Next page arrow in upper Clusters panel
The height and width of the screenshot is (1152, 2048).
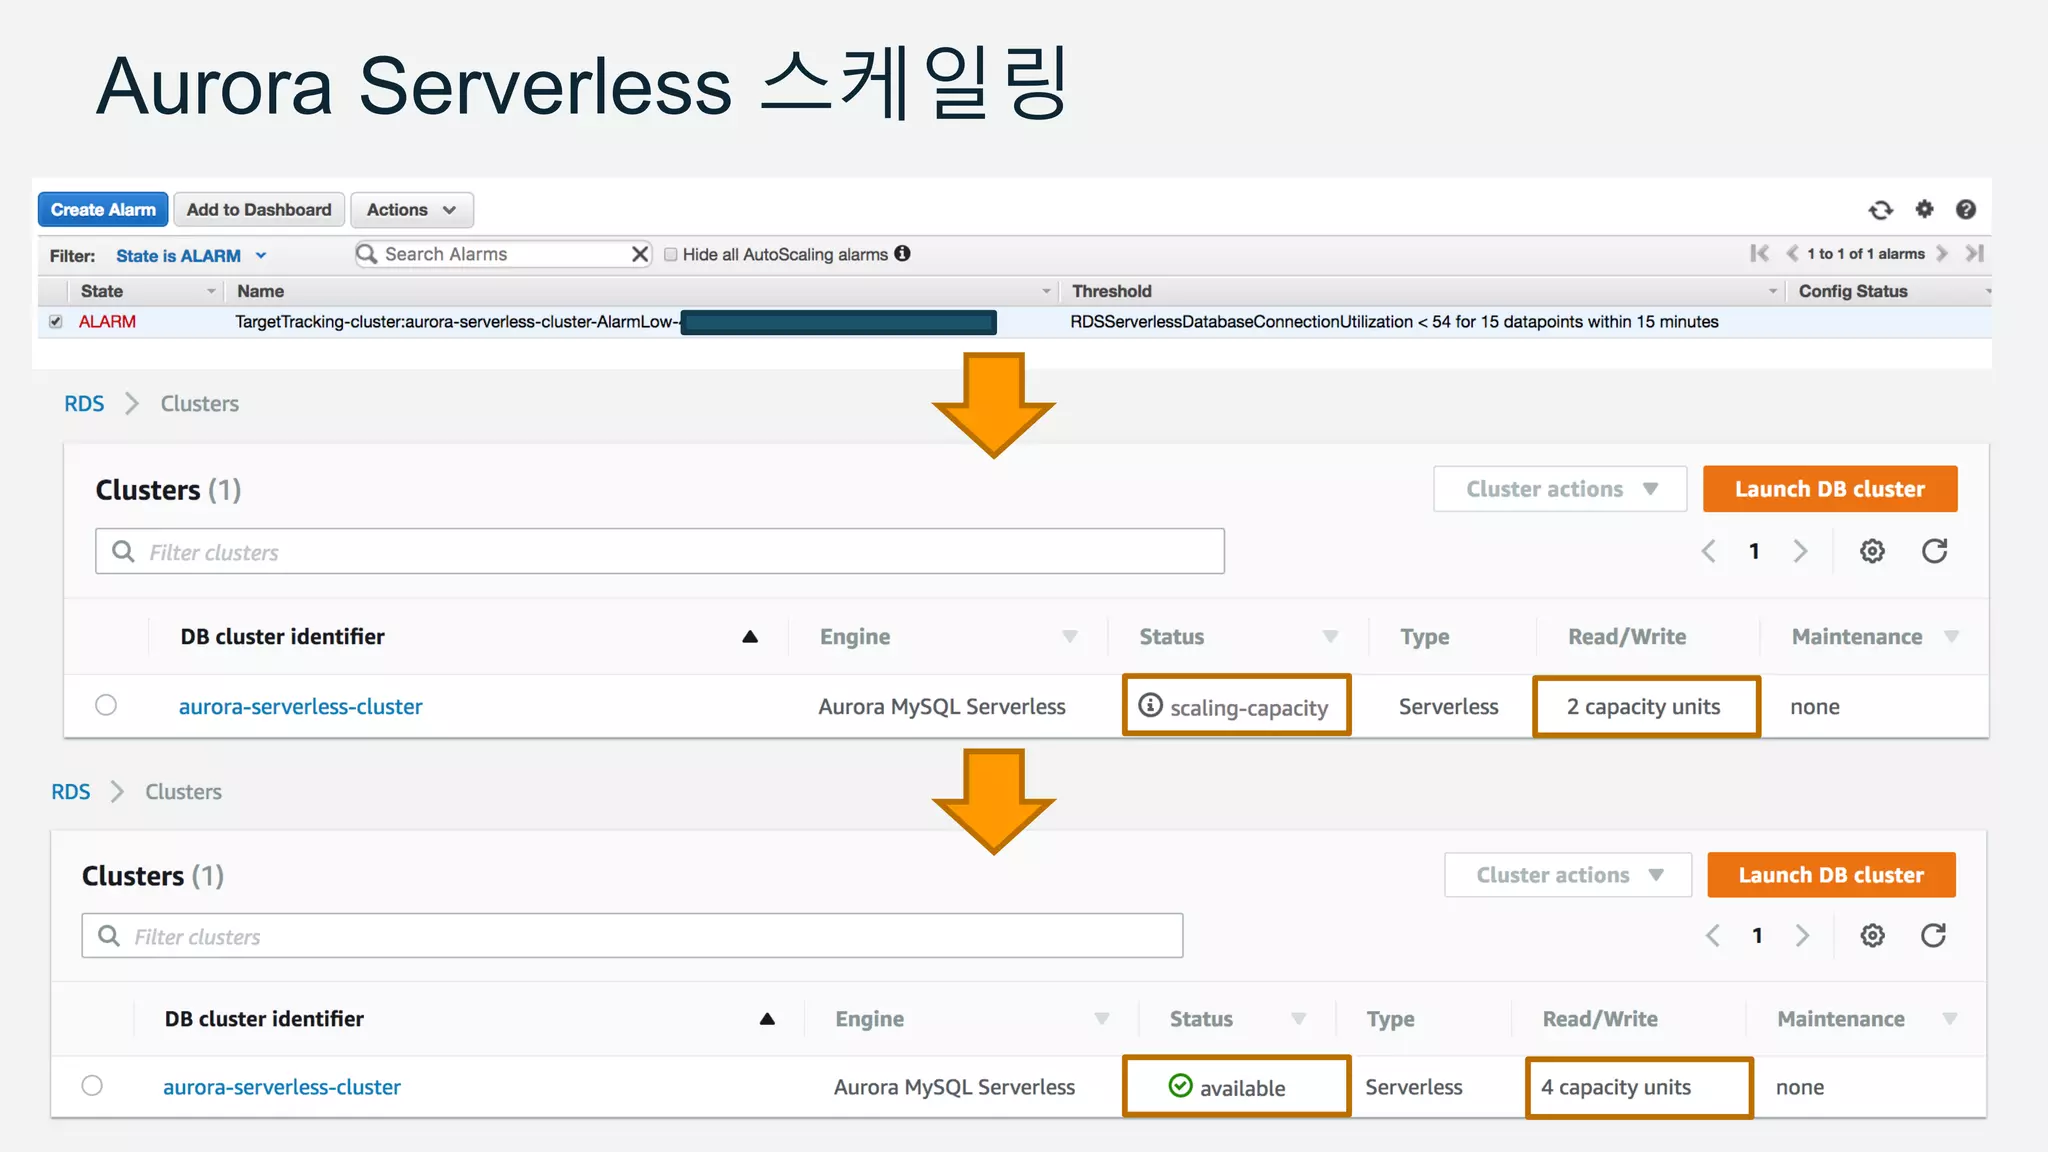1800,551
